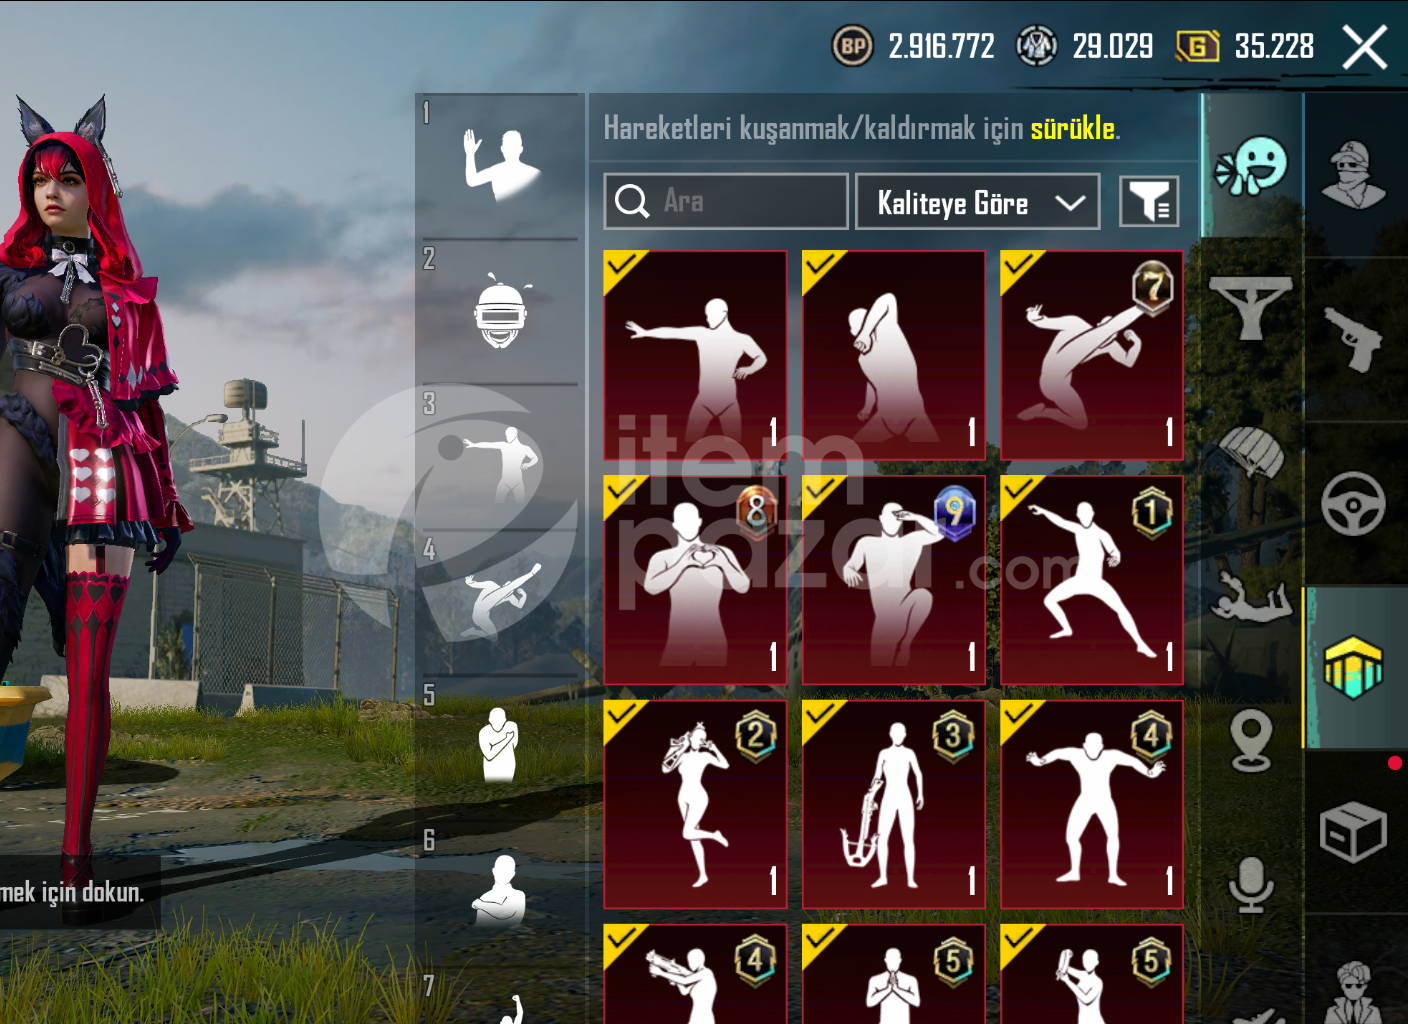1408x1024 pixels.
Task: Select the steering wheel vehicle icon
Action: coord(1353,503)
